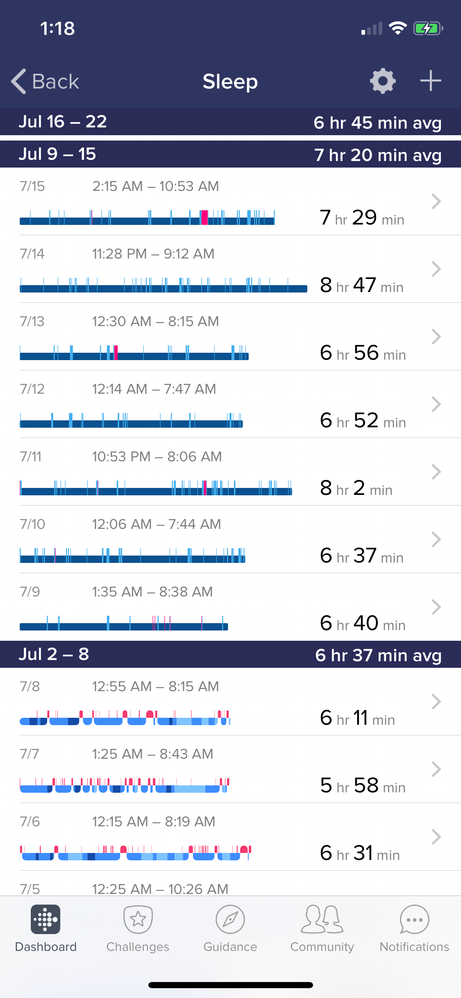
Task: Open the 7/8 entry chevron
Action: click(436, 701)
